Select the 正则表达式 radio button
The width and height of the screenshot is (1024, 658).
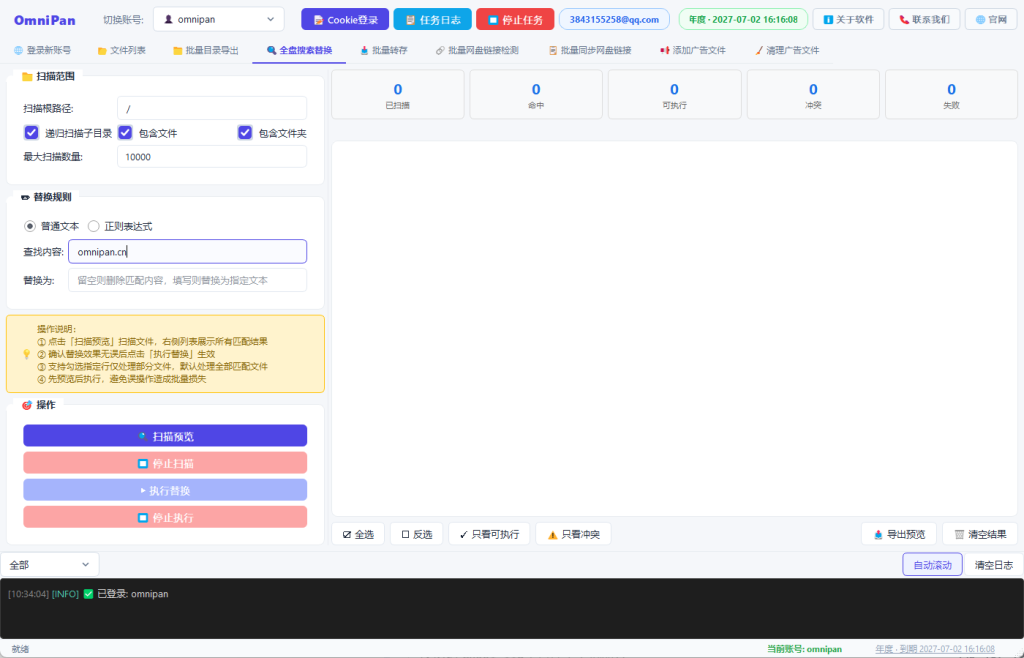click(x=93, y=226)
